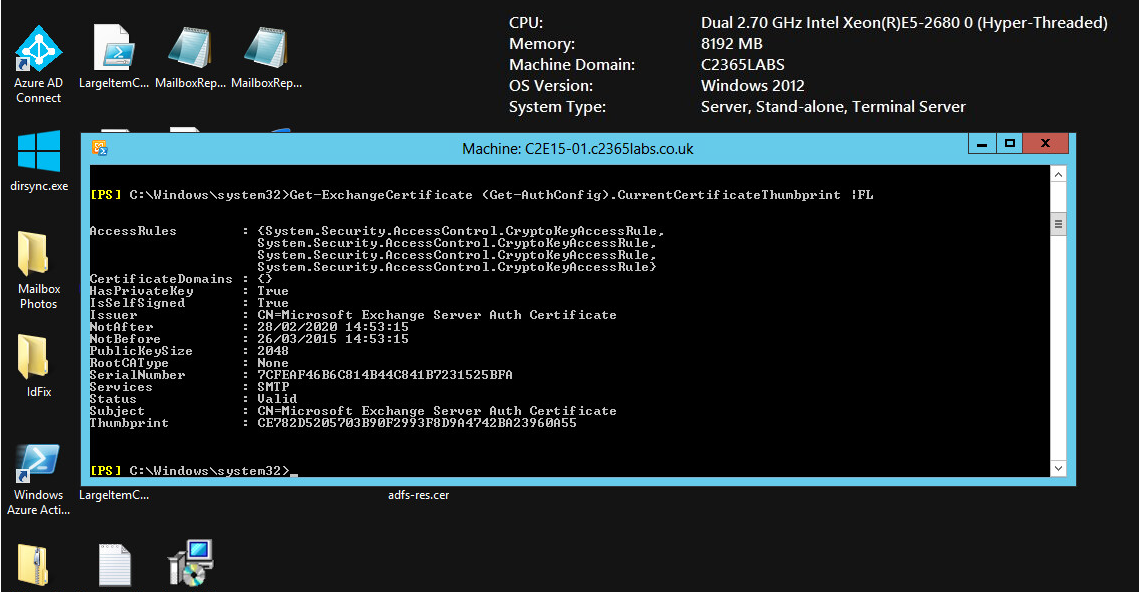Minimize the Exchange shell window

point(981,143)
